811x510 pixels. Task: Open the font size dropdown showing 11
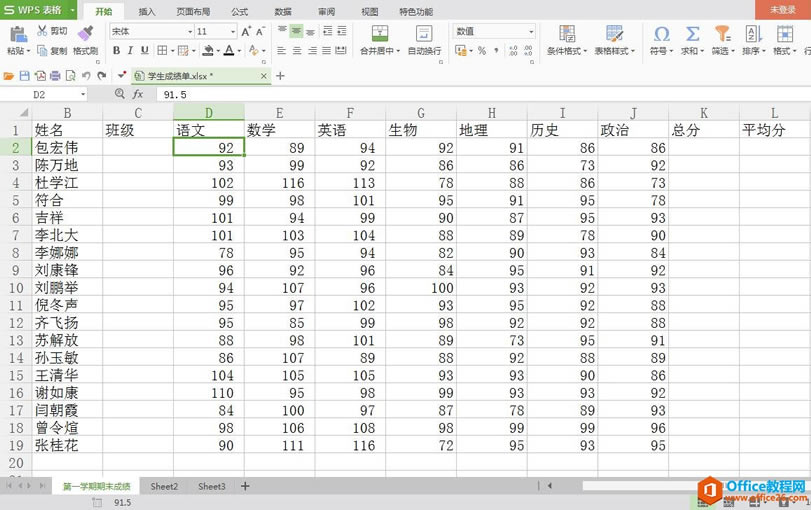point(233,32)
